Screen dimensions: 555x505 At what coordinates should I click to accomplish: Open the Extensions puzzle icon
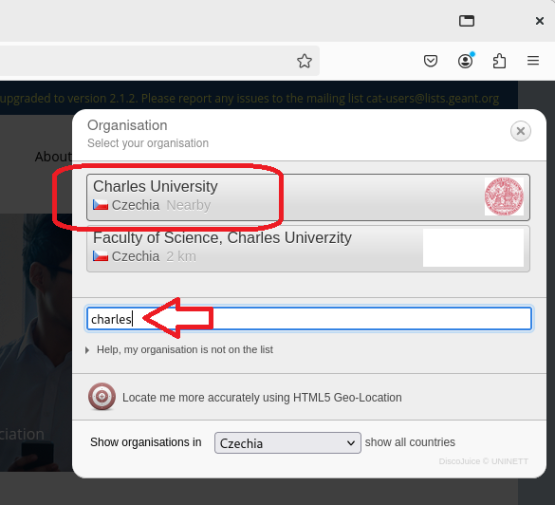tap(499, 61)
